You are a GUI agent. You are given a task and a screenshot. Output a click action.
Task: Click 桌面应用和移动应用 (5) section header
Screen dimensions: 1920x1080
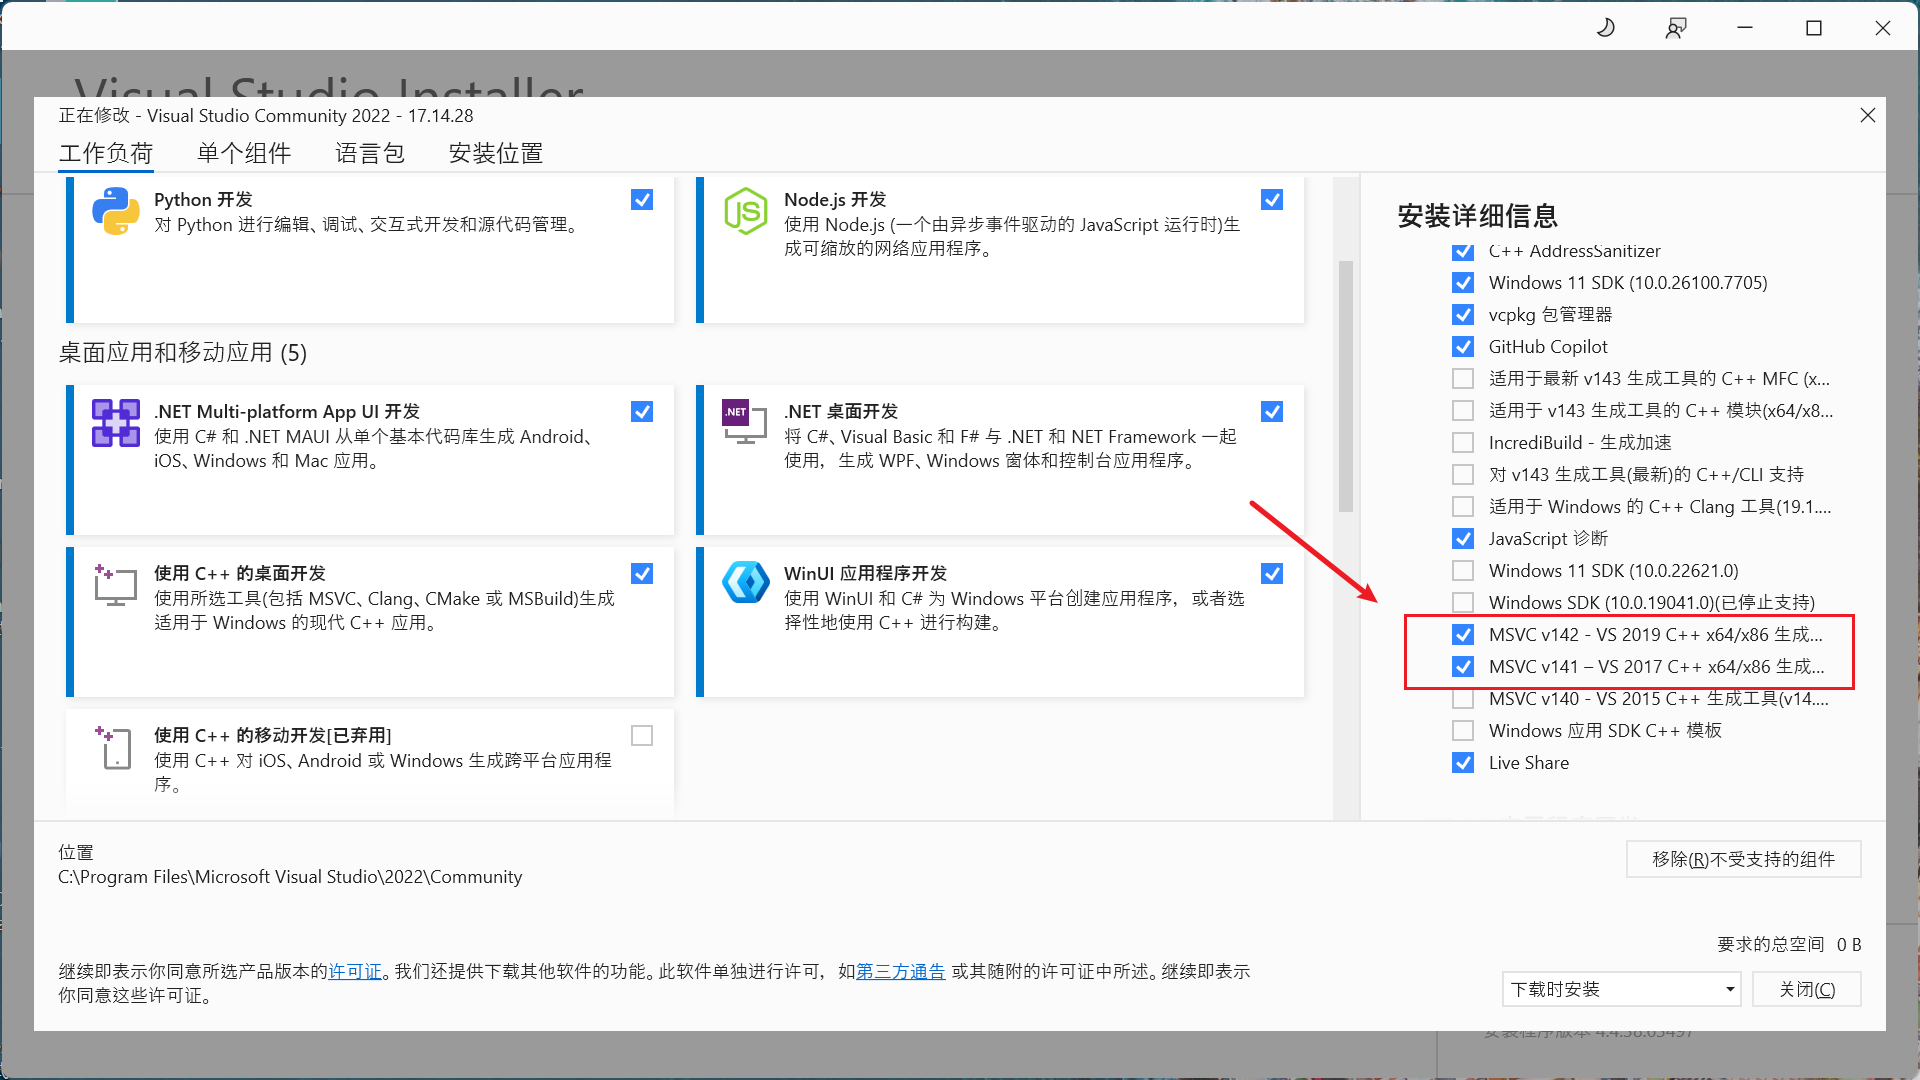point(183,353)
